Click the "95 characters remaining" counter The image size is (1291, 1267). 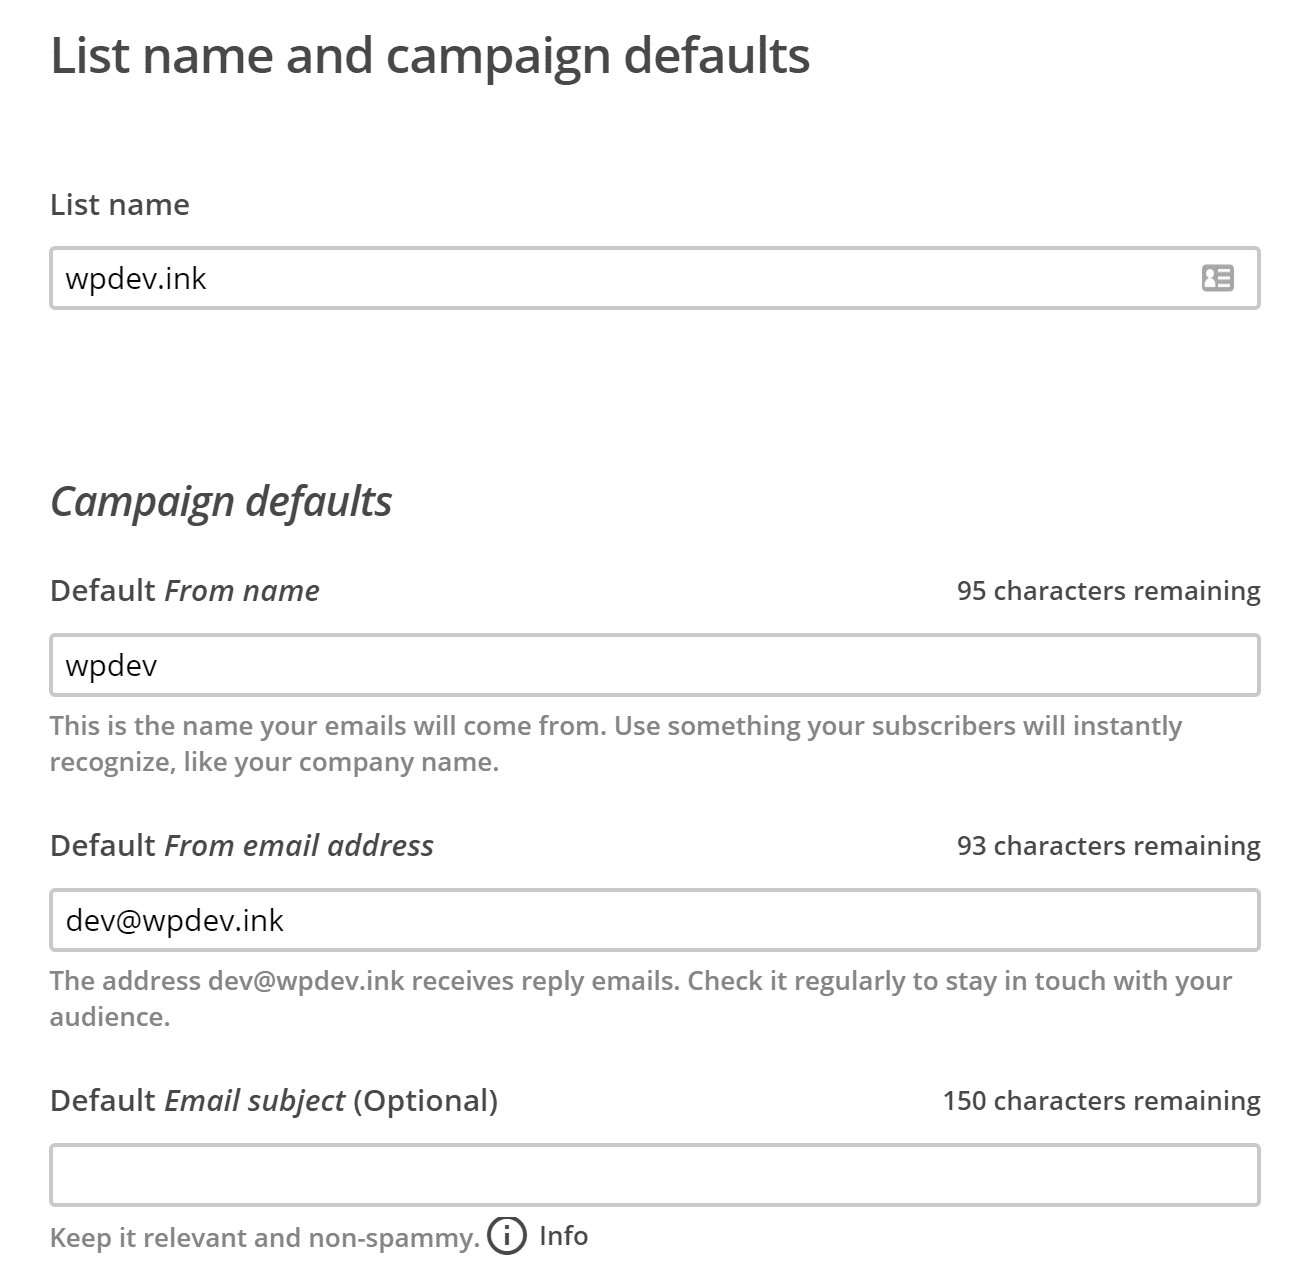tap(1108, 591)
